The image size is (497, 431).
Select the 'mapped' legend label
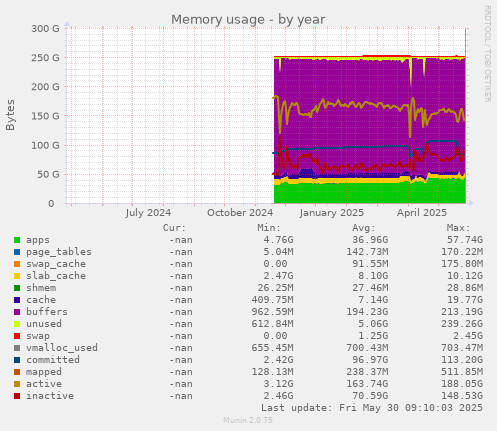[44, 372]
